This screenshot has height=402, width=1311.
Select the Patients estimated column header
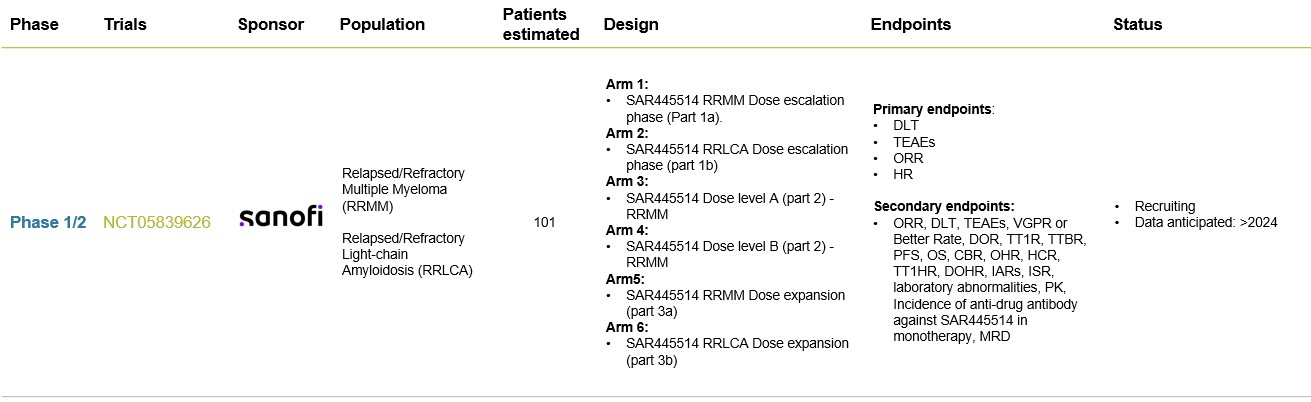coord(541,24)
